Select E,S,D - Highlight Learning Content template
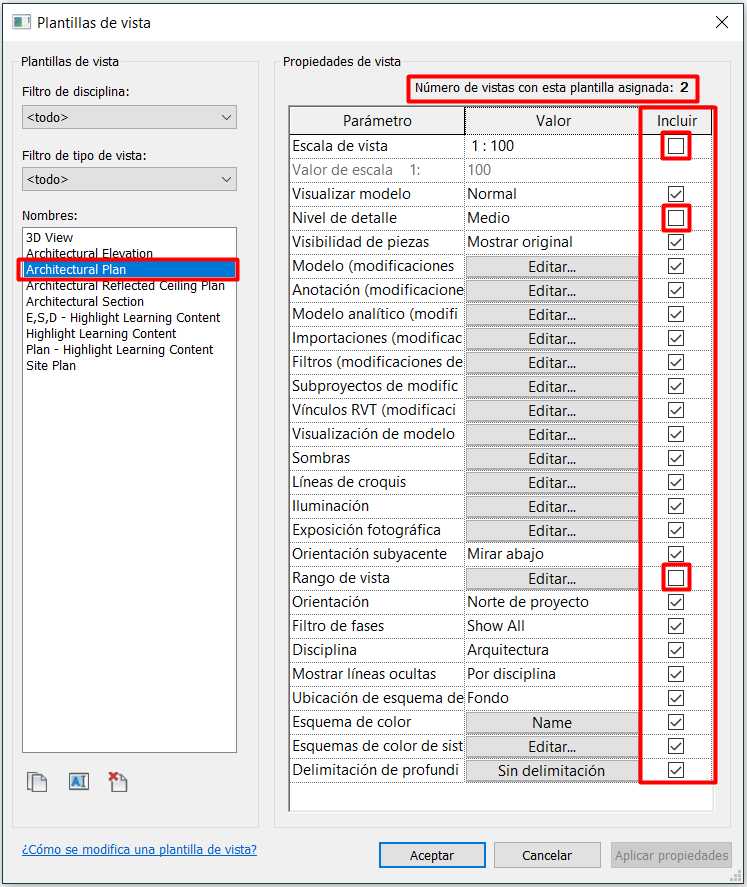 point(129,317)
